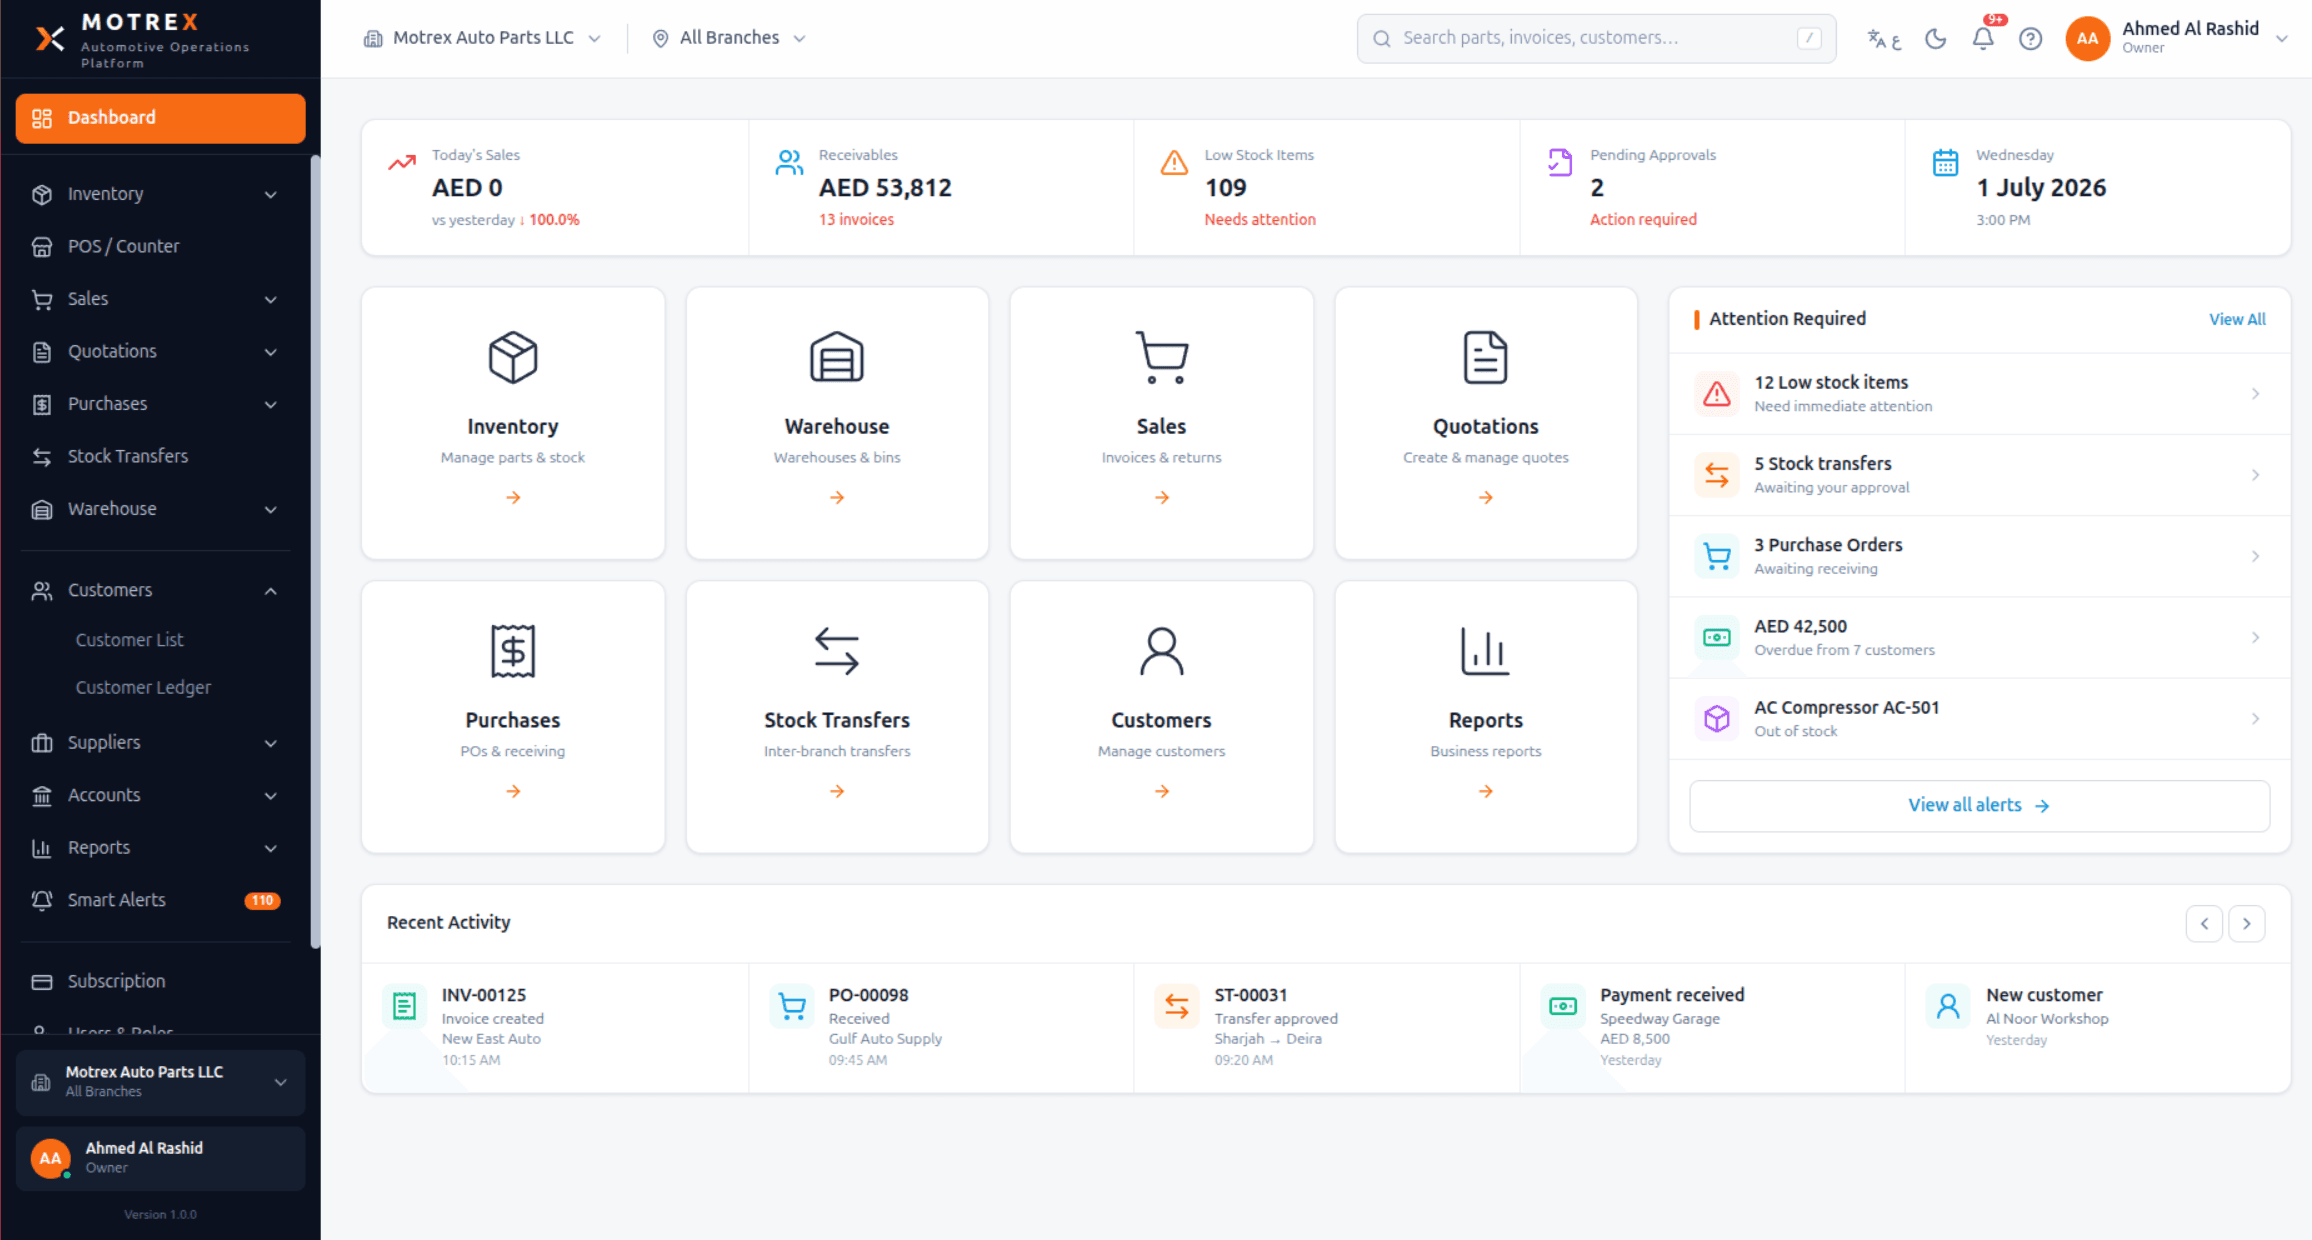Image resolution: width=2312 pixels, height=1240 pixels.
Task: Open sidebar bottom company branch switcher
Action: (x=160, y=1082)
